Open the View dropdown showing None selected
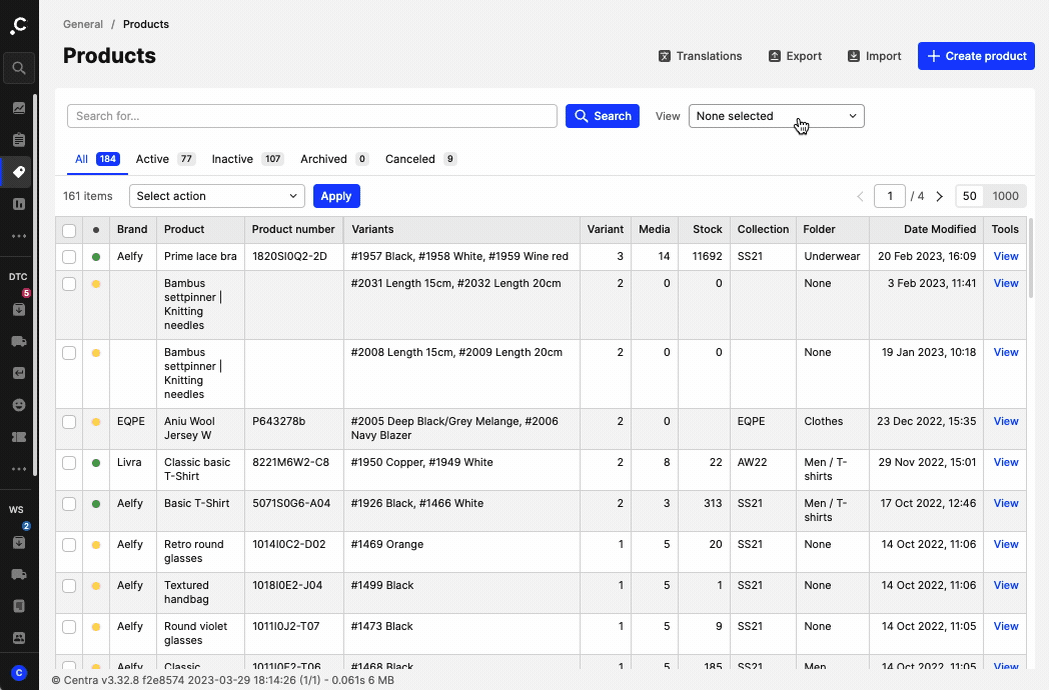The width and height of the screenshot is (1049, 690). click(x=776, y=116)
